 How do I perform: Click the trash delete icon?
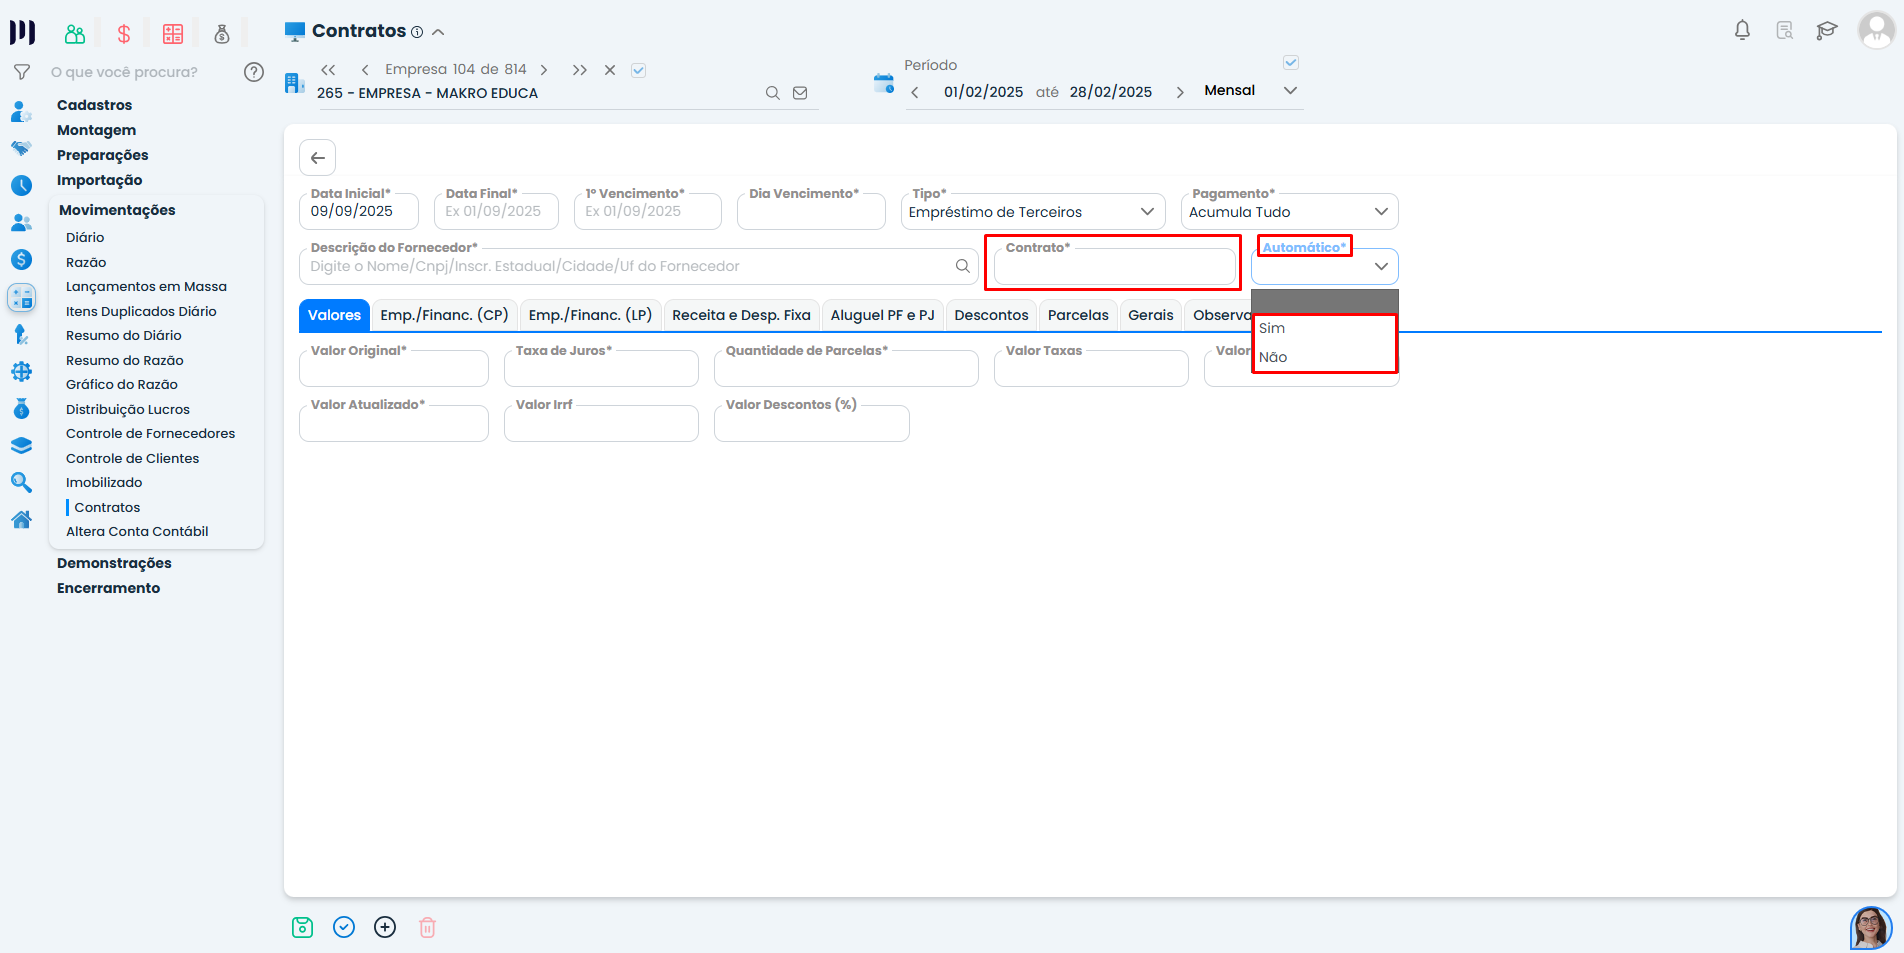(x=427, y=927)
